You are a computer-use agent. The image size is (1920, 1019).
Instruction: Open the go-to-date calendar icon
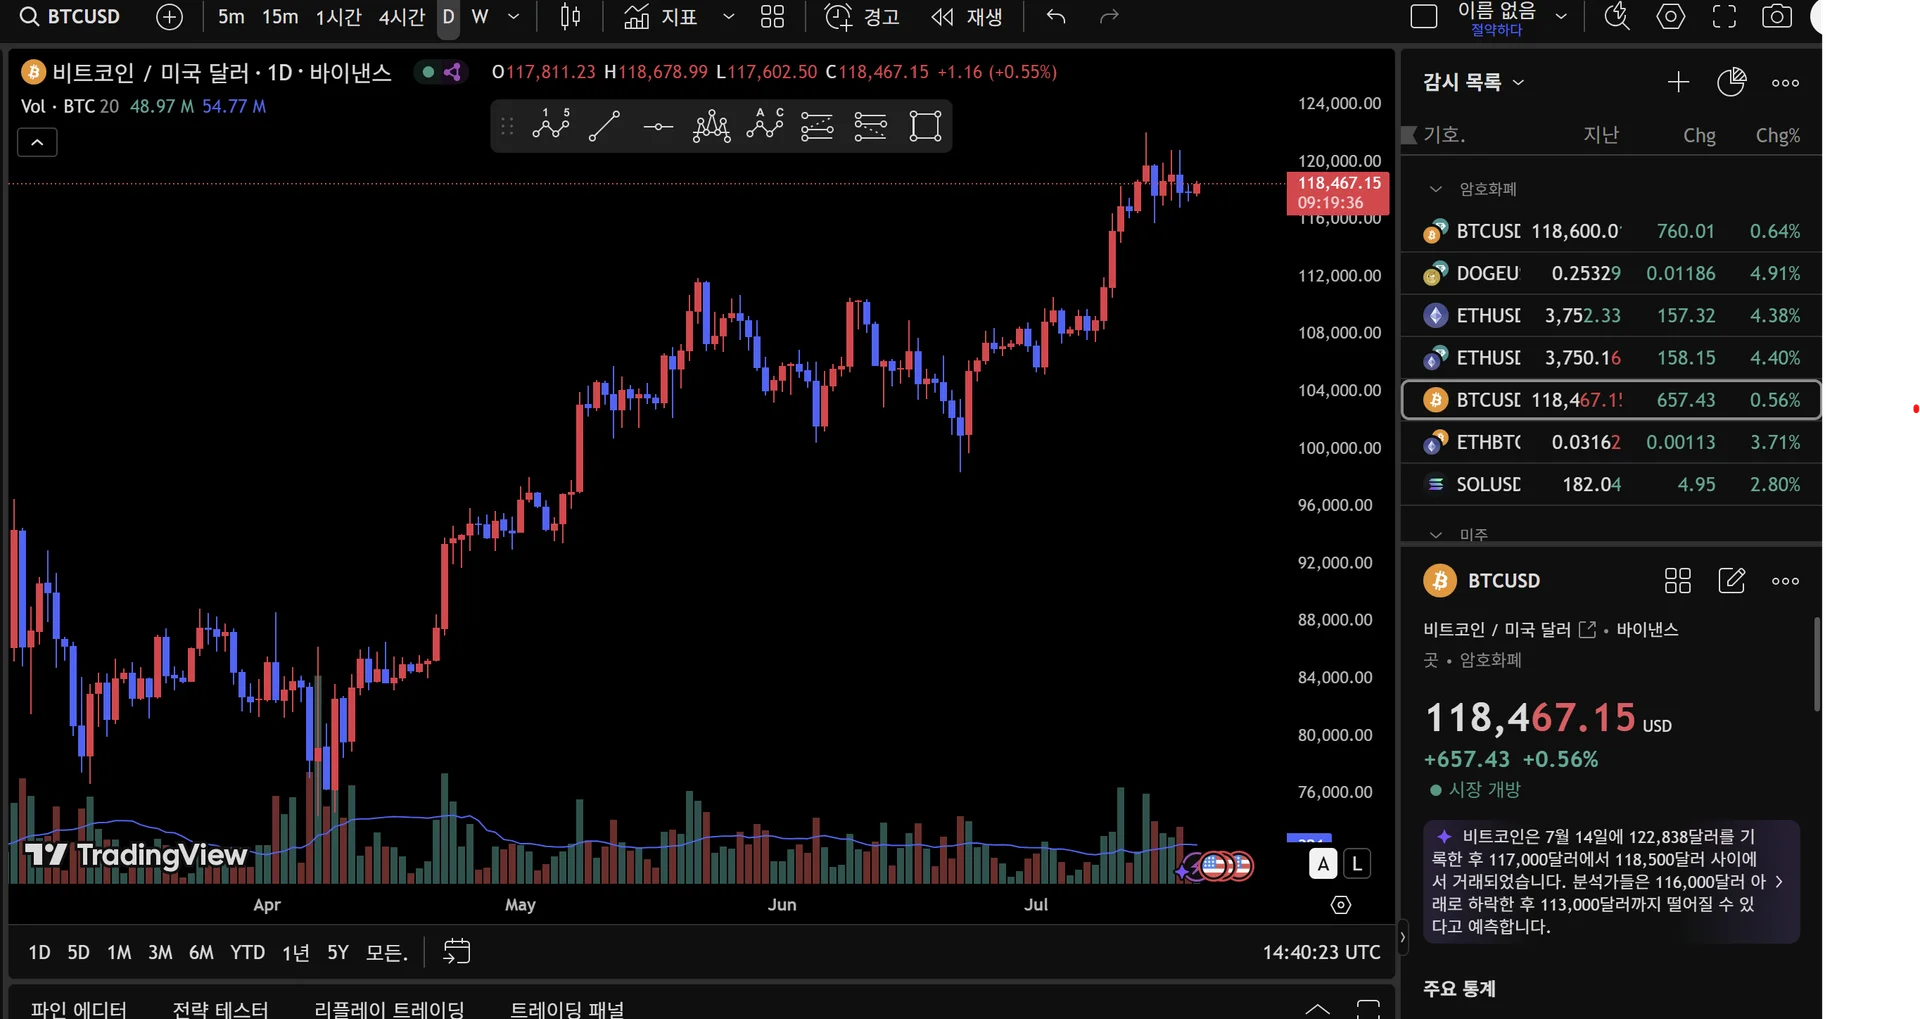(456, 952)
